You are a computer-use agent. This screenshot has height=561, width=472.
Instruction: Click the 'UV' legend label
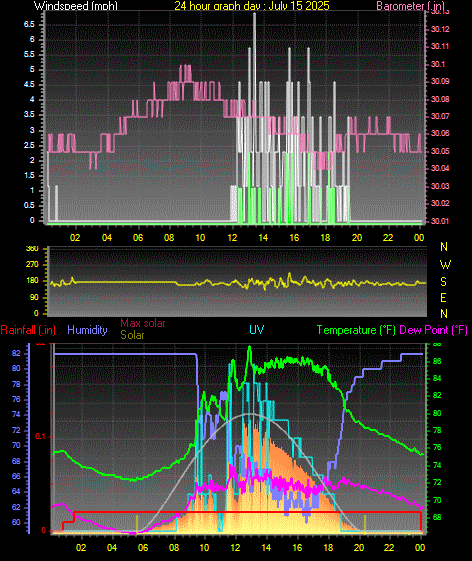click(257, 330)
